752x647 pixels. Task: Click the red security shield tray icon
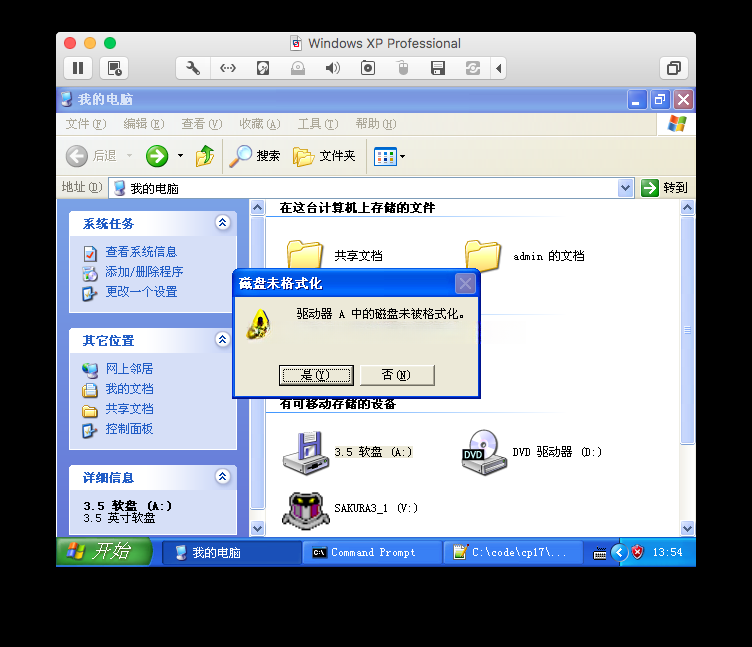pos(637,553)
